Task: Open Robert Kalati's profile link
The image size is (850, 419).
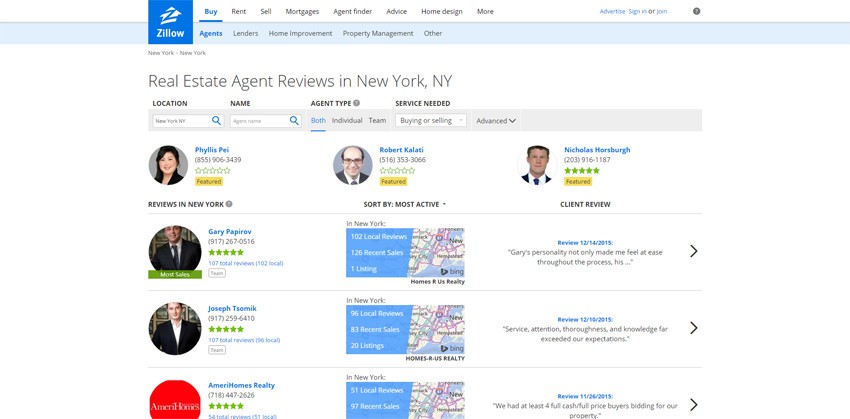Action: pyautogui.click(x=401, y=150)
